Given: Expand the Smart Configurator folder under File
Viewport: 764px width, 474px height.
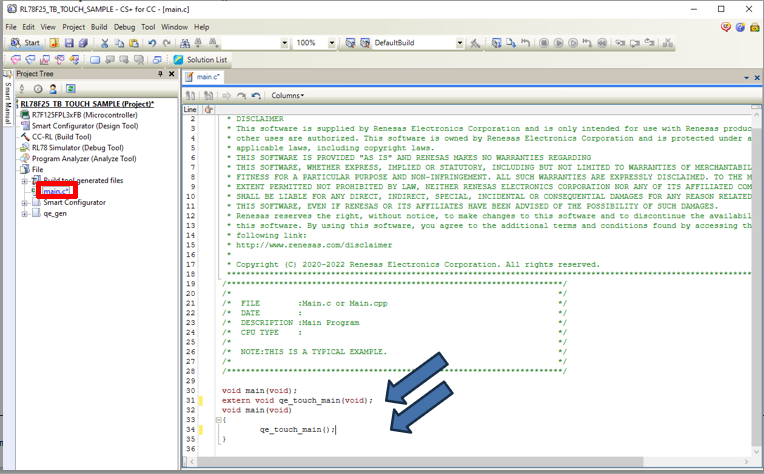Looking at the screenshot, I should 25,202.
